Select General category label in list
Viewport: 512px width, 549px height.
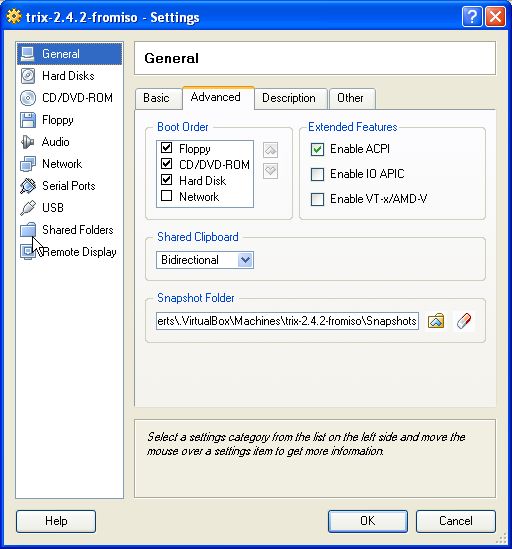coord(61,54)
